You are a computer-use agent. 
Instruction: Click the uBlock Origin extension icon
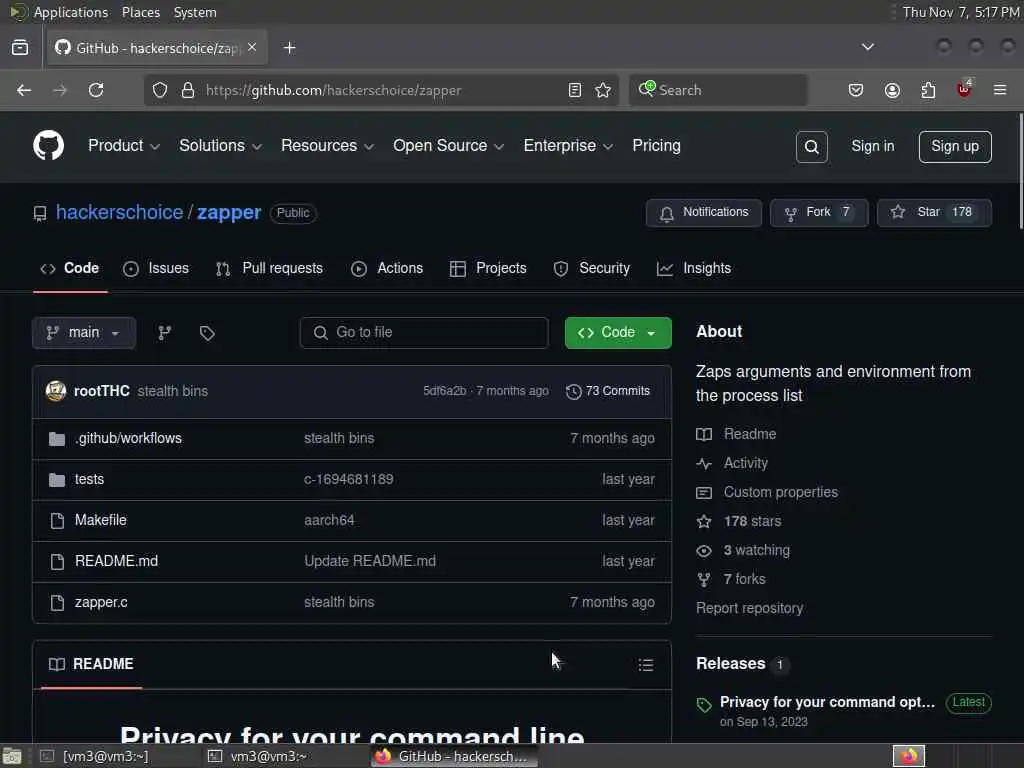pyautogui.click(x=964, y=89)
